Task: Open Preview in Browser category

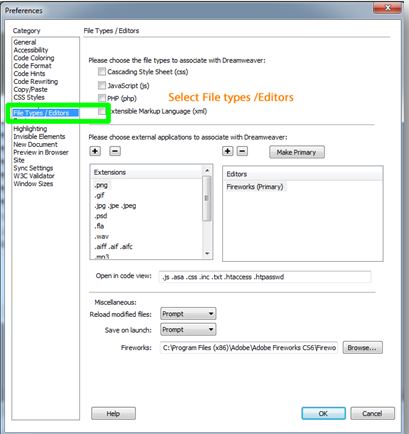Action: pos(41,152)
